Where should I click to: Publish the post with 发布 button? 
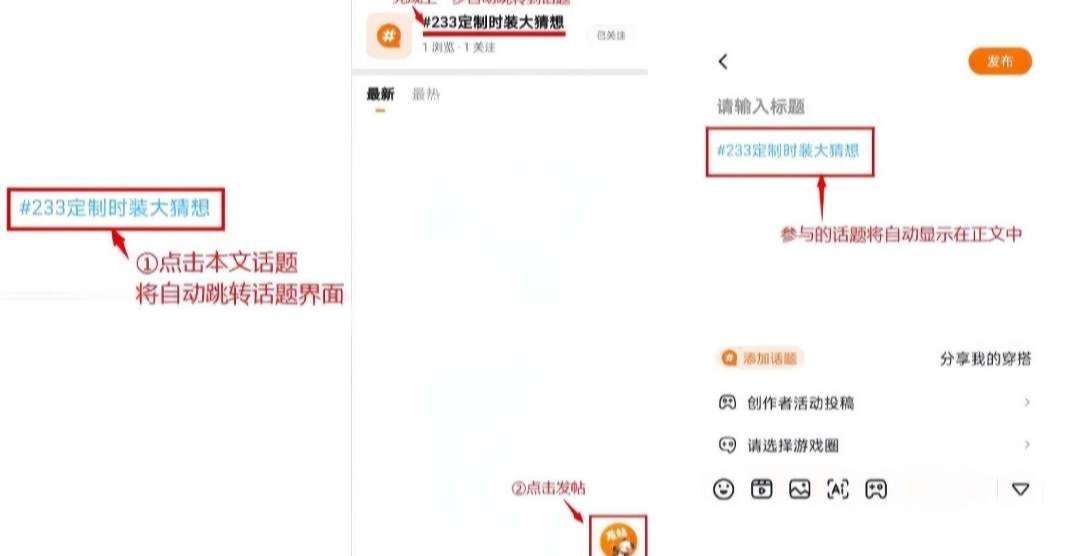point(1000,61)
